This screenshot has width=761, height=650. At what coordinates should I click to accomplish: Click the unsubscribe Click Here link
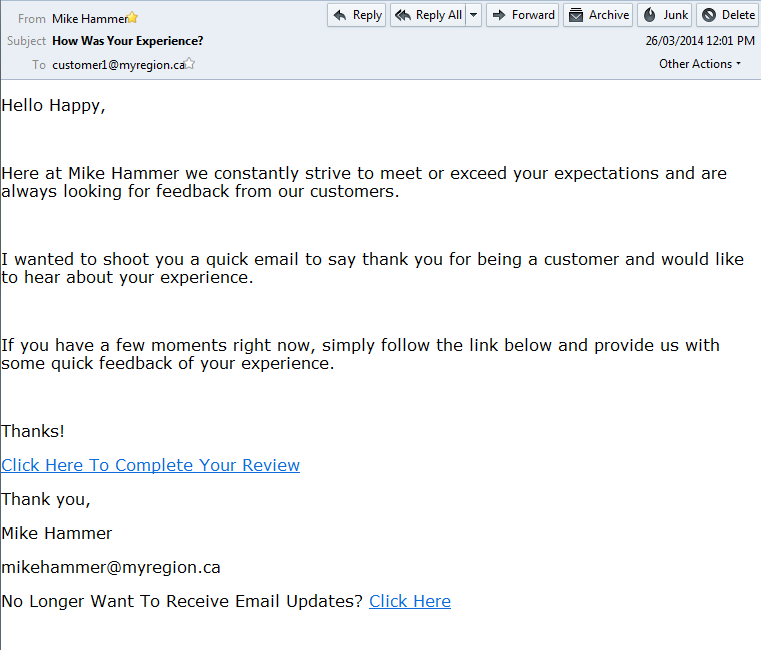click(x=410, y=601)
